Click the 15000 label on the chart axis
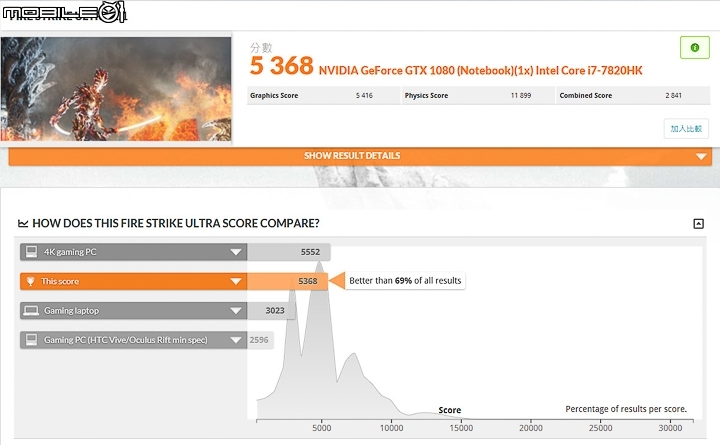Screen dimensions: 720x445 (x=461, y=428)
